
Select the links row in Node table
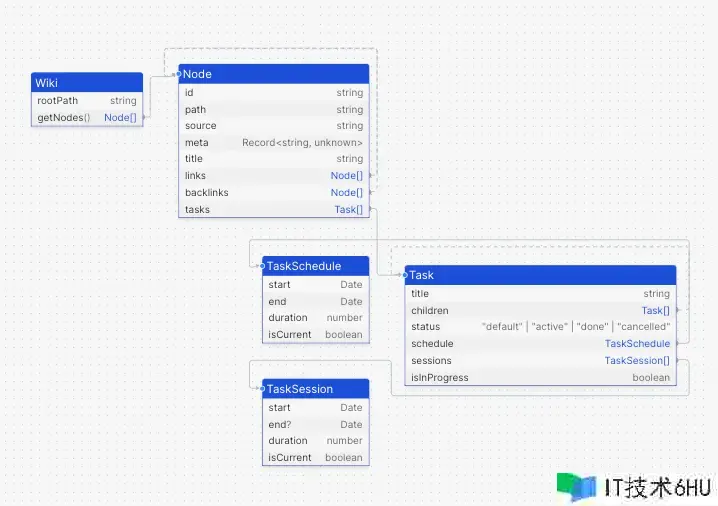(x=273, y=176)
